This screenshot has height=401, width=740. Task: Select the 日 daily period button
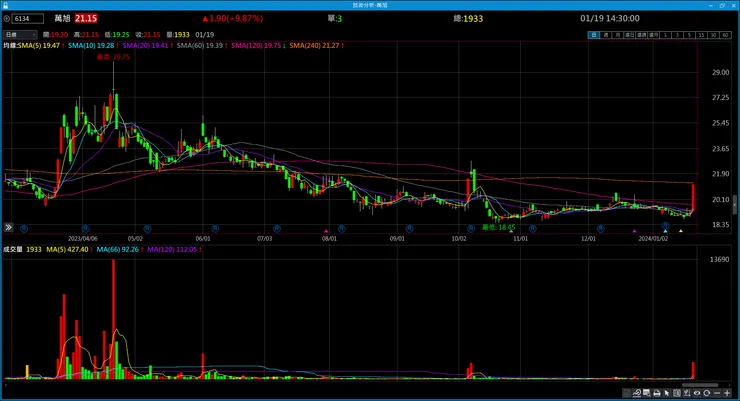click(x=593, y=35)
